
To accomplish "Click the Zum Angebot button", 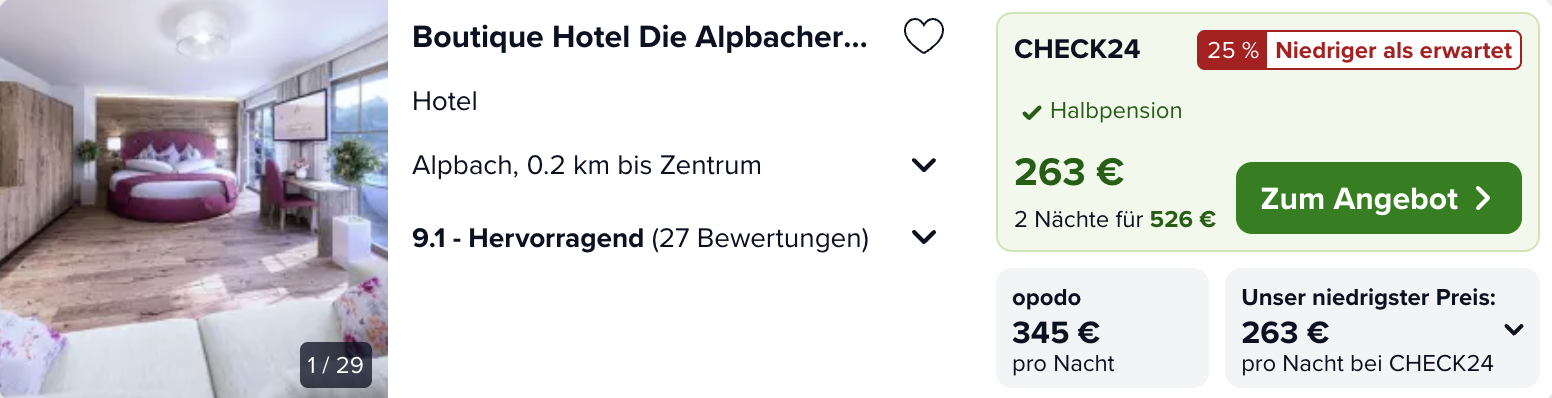I will (x=1378, y=198).
